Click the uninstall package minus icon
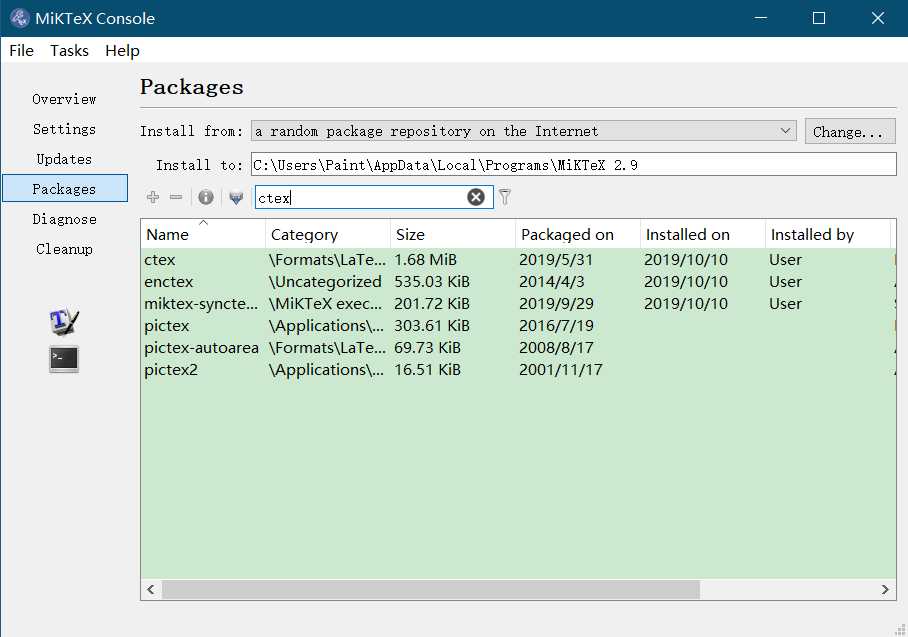 point(176,197)
